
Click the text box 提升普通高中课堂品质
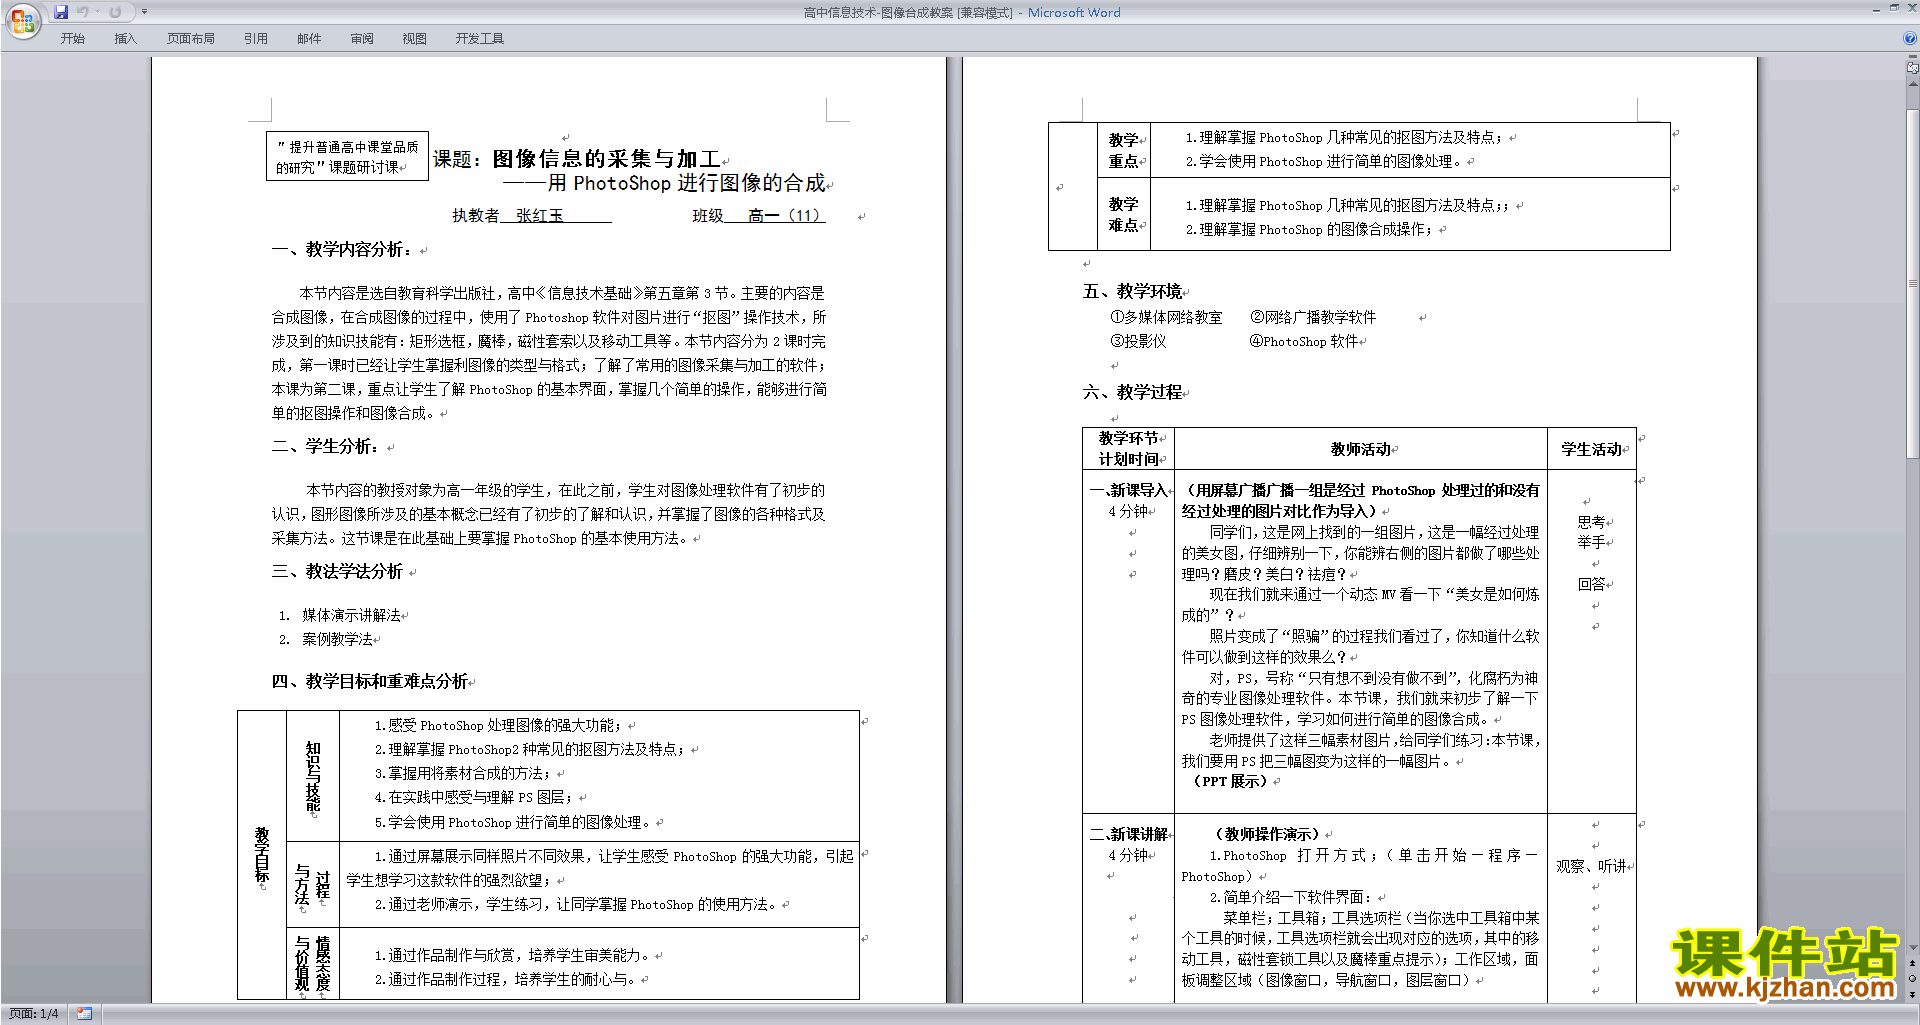click(347, 156)
